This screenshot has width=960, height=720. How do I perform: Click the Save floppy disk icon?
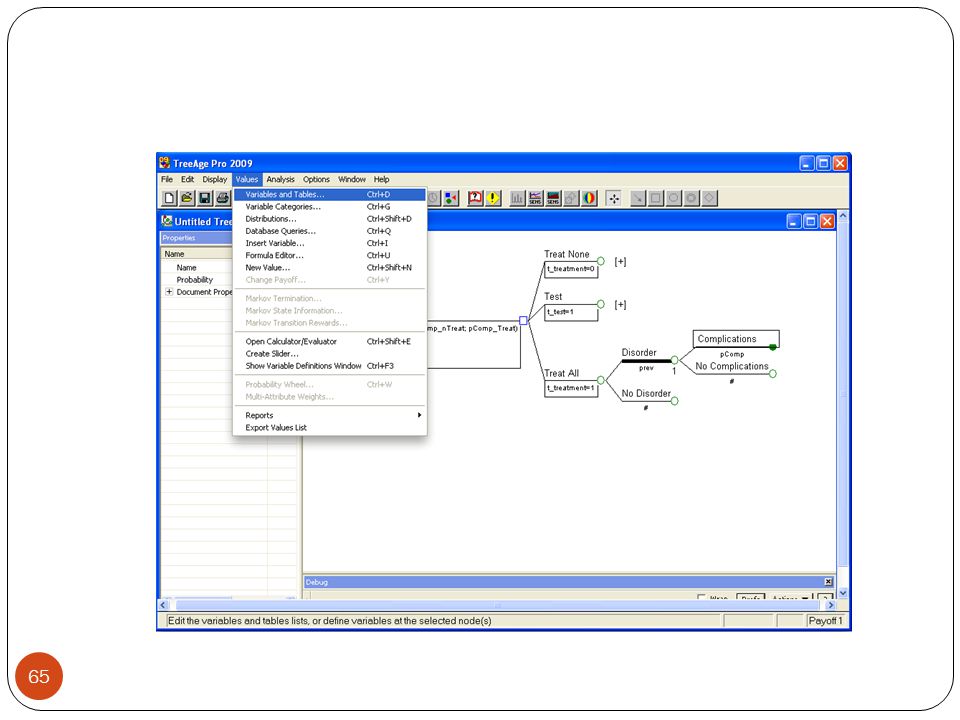pyautogui.click(x=205, y=198)
